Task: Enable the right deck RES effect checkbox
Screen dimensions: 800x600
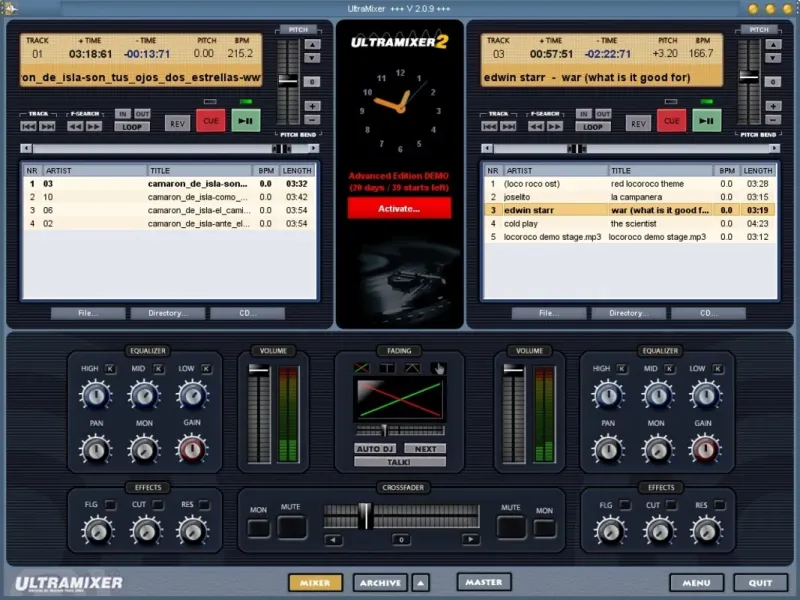Action: 719,505
